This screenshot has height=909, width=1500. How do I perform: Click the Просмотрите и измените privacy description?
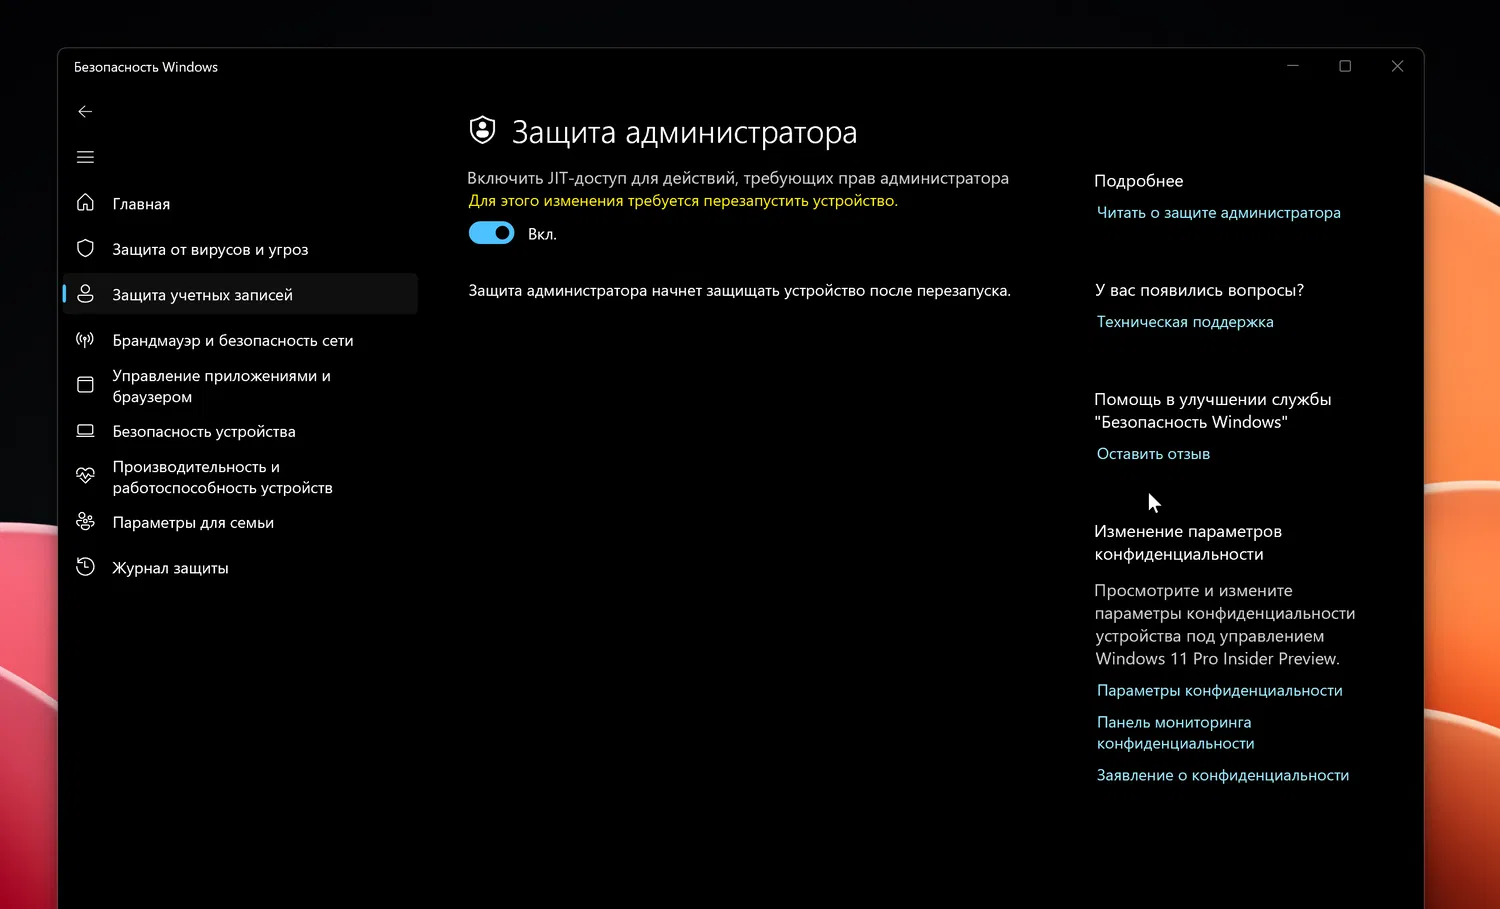[1225, 624]
